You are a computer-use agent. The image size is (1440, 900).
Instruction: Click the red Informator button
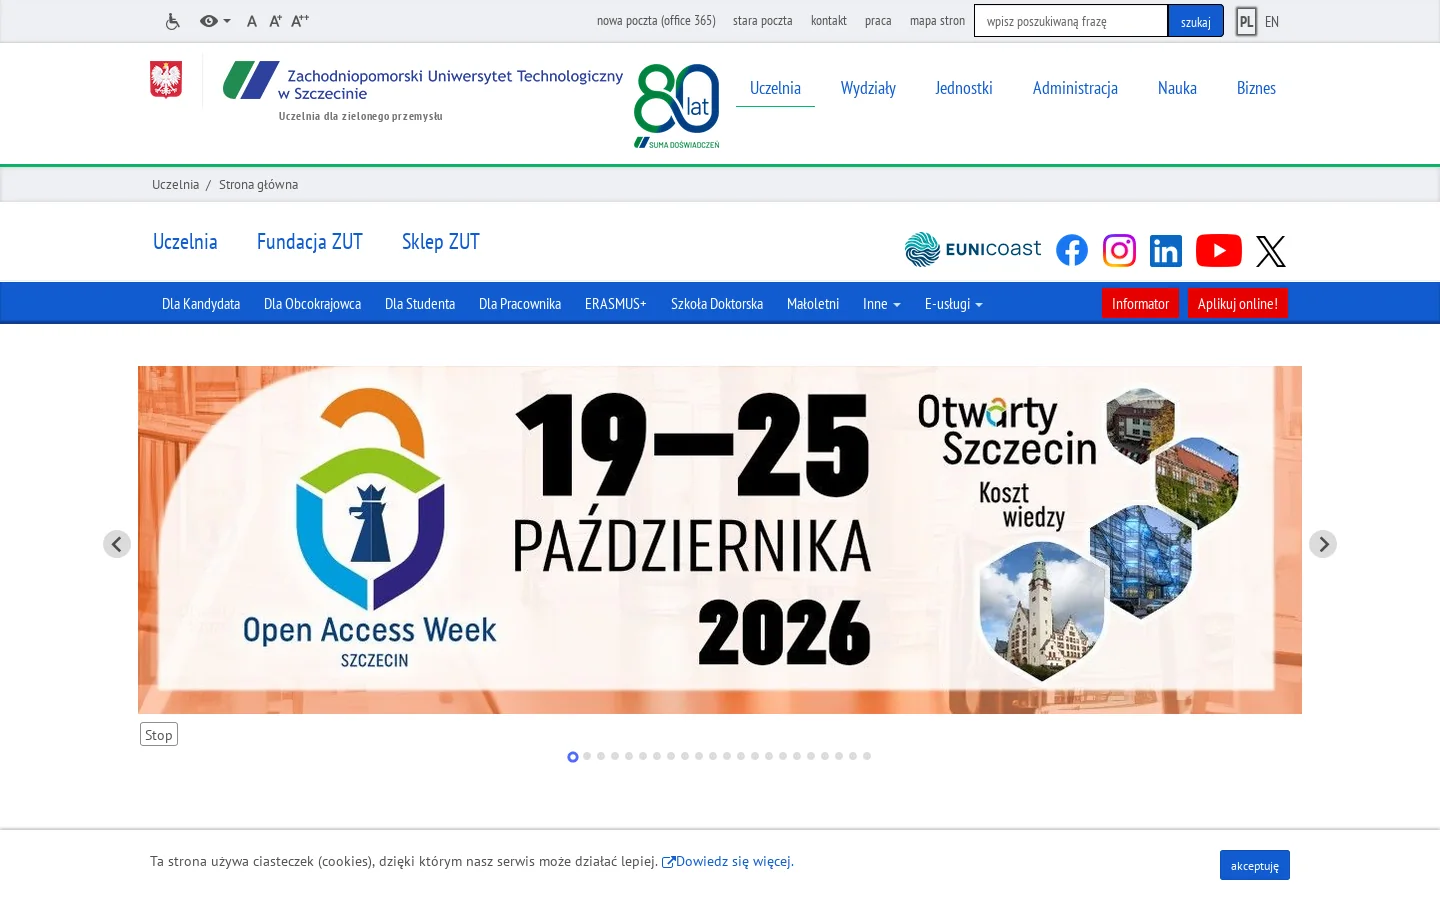click(x=1140, y=304)
